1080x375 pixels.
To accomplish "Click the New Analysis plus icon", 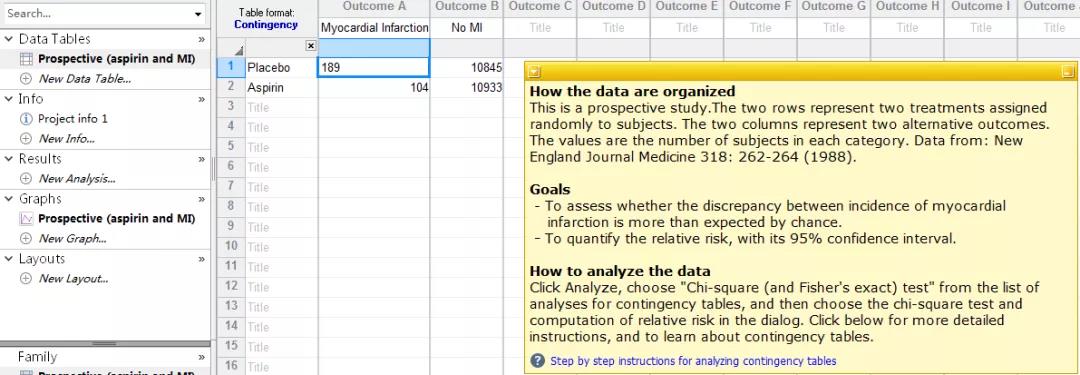I will tap(26, 179).
